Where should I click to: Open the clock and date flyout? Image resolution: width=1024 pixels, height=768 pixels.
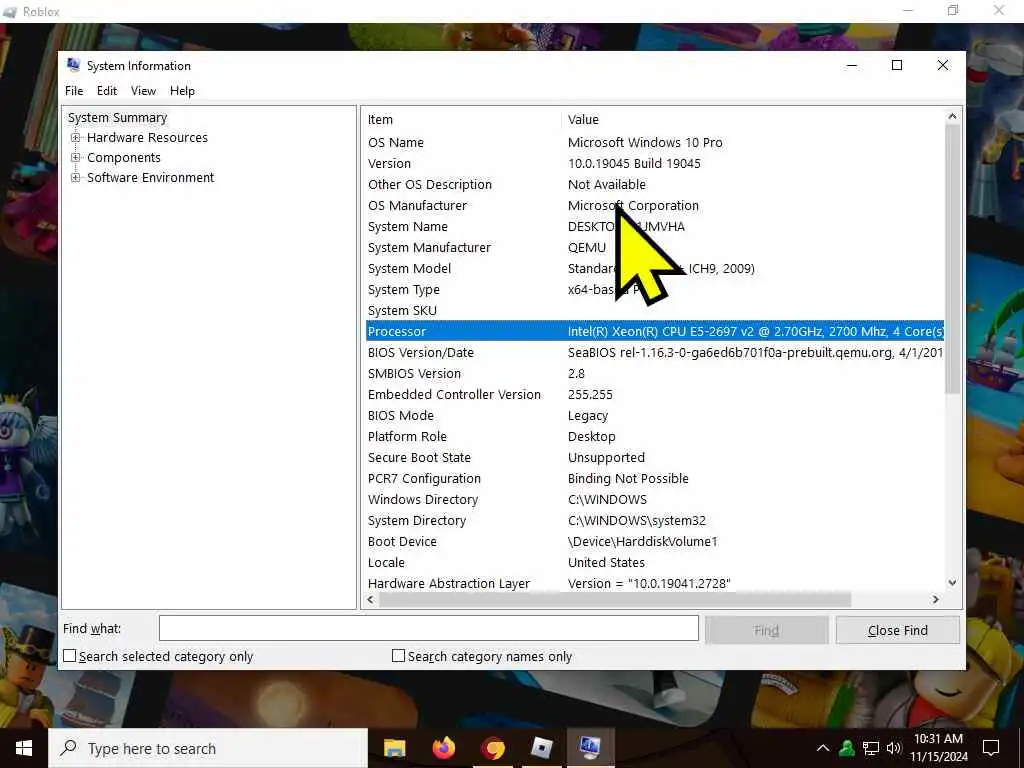pyautogui.click(x=939, y=748)
